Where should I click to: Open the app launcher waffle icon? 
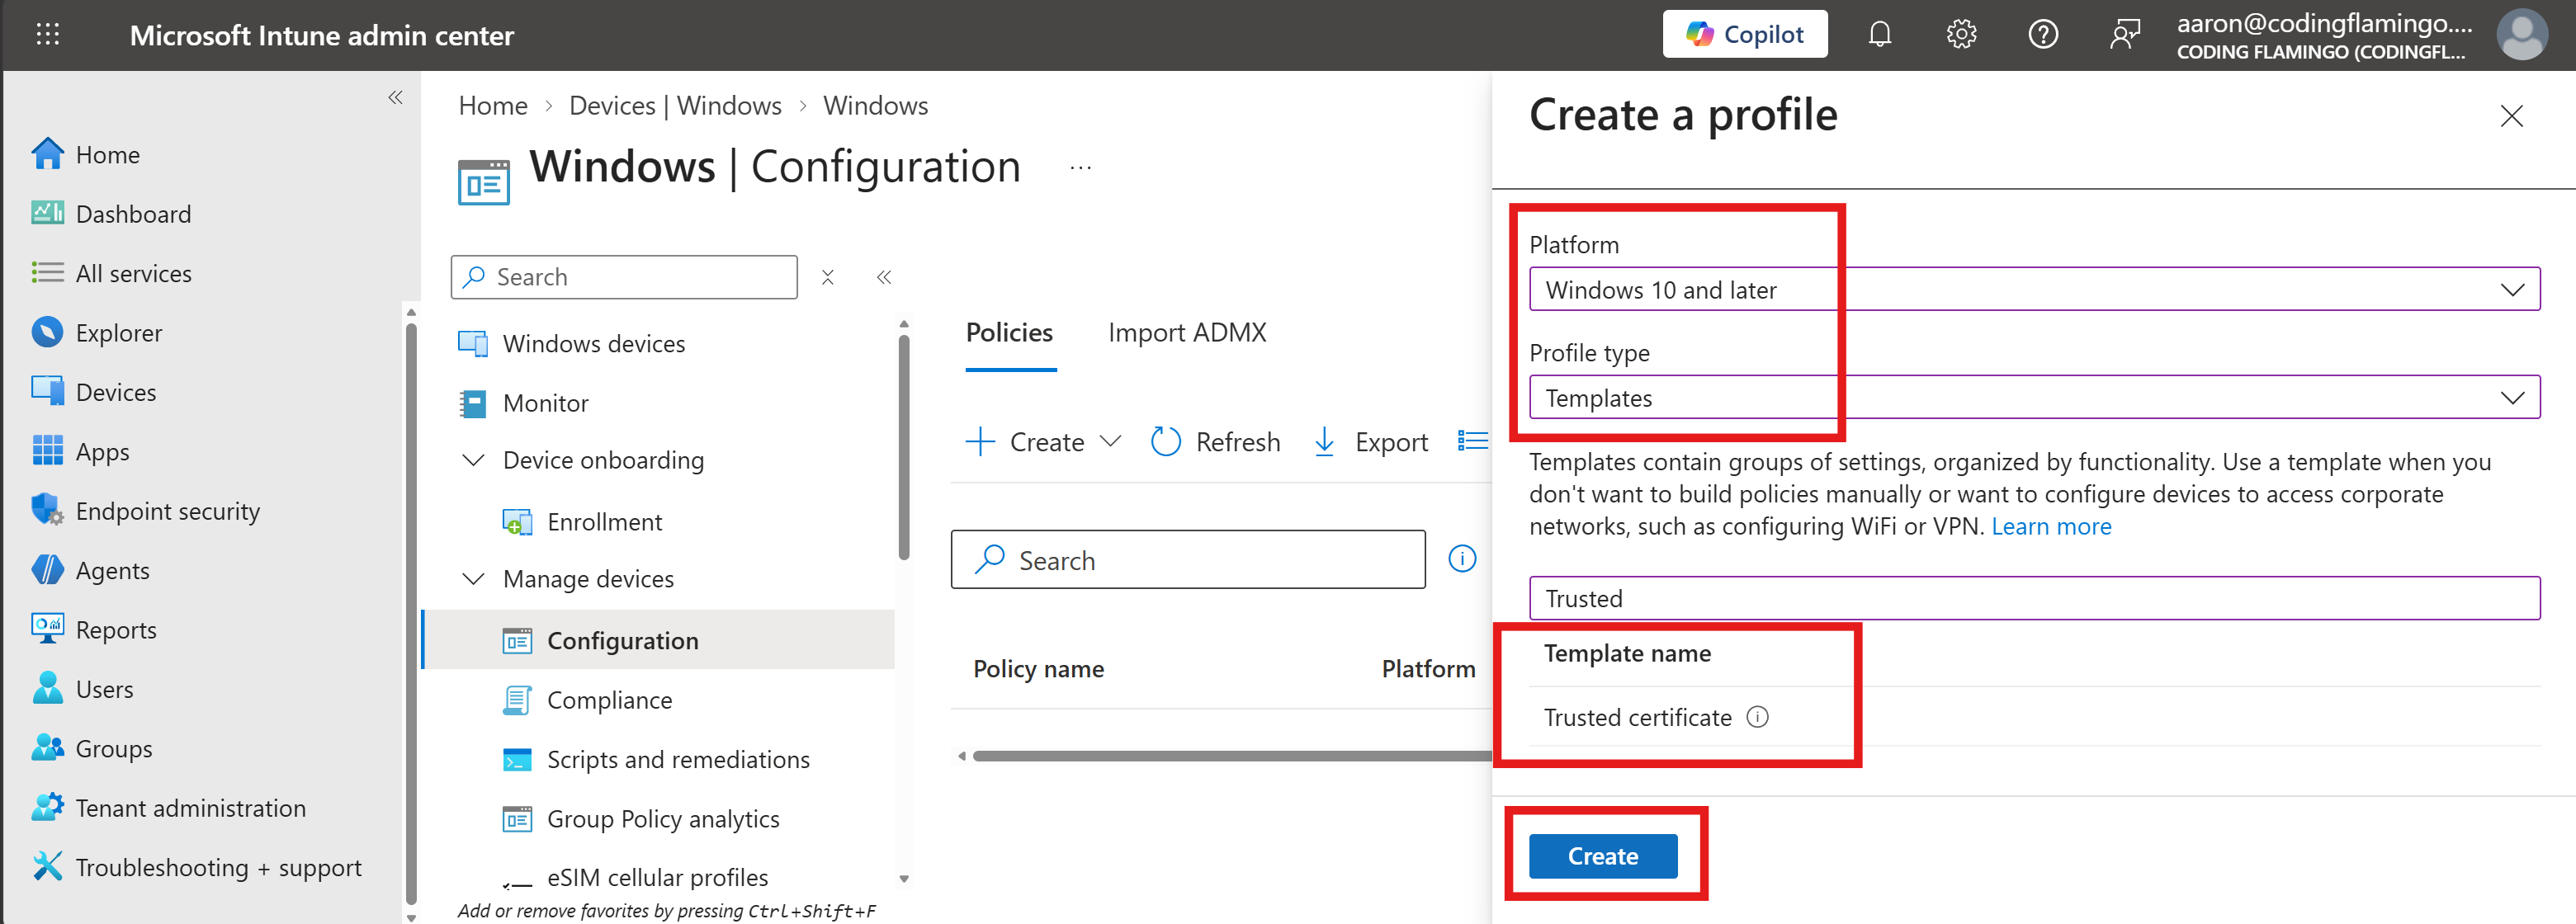tap(47, 35)
